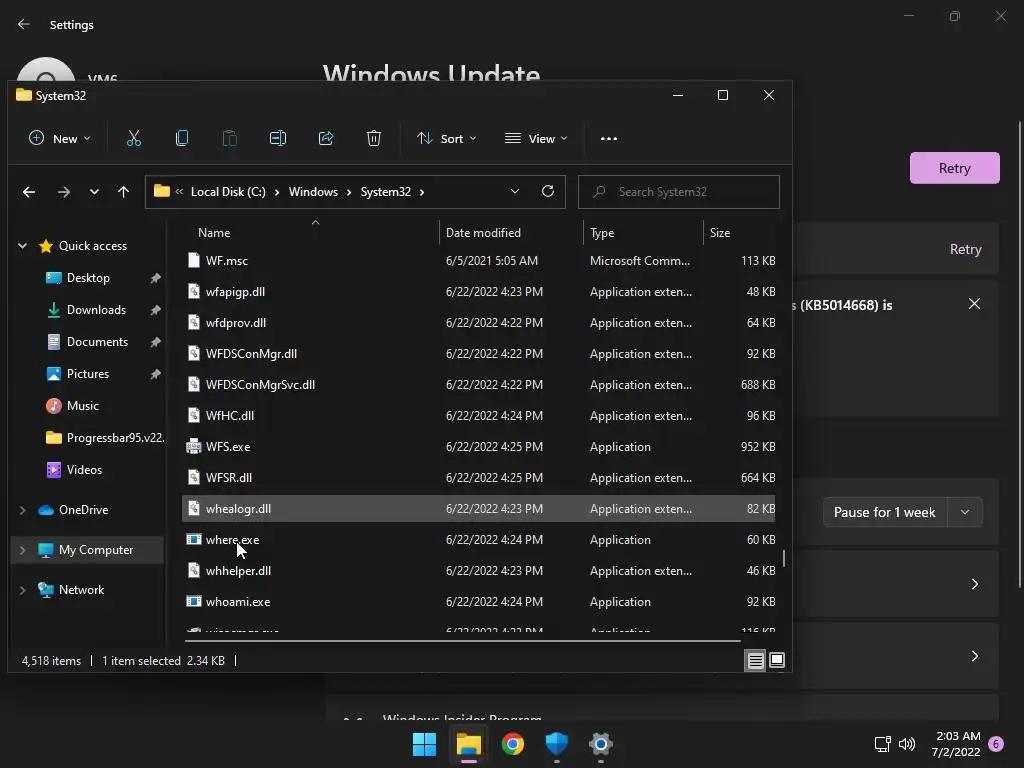Expand the My Computer tree node
This screenshot has height=768, width=1024.
[x=22, y=551]
